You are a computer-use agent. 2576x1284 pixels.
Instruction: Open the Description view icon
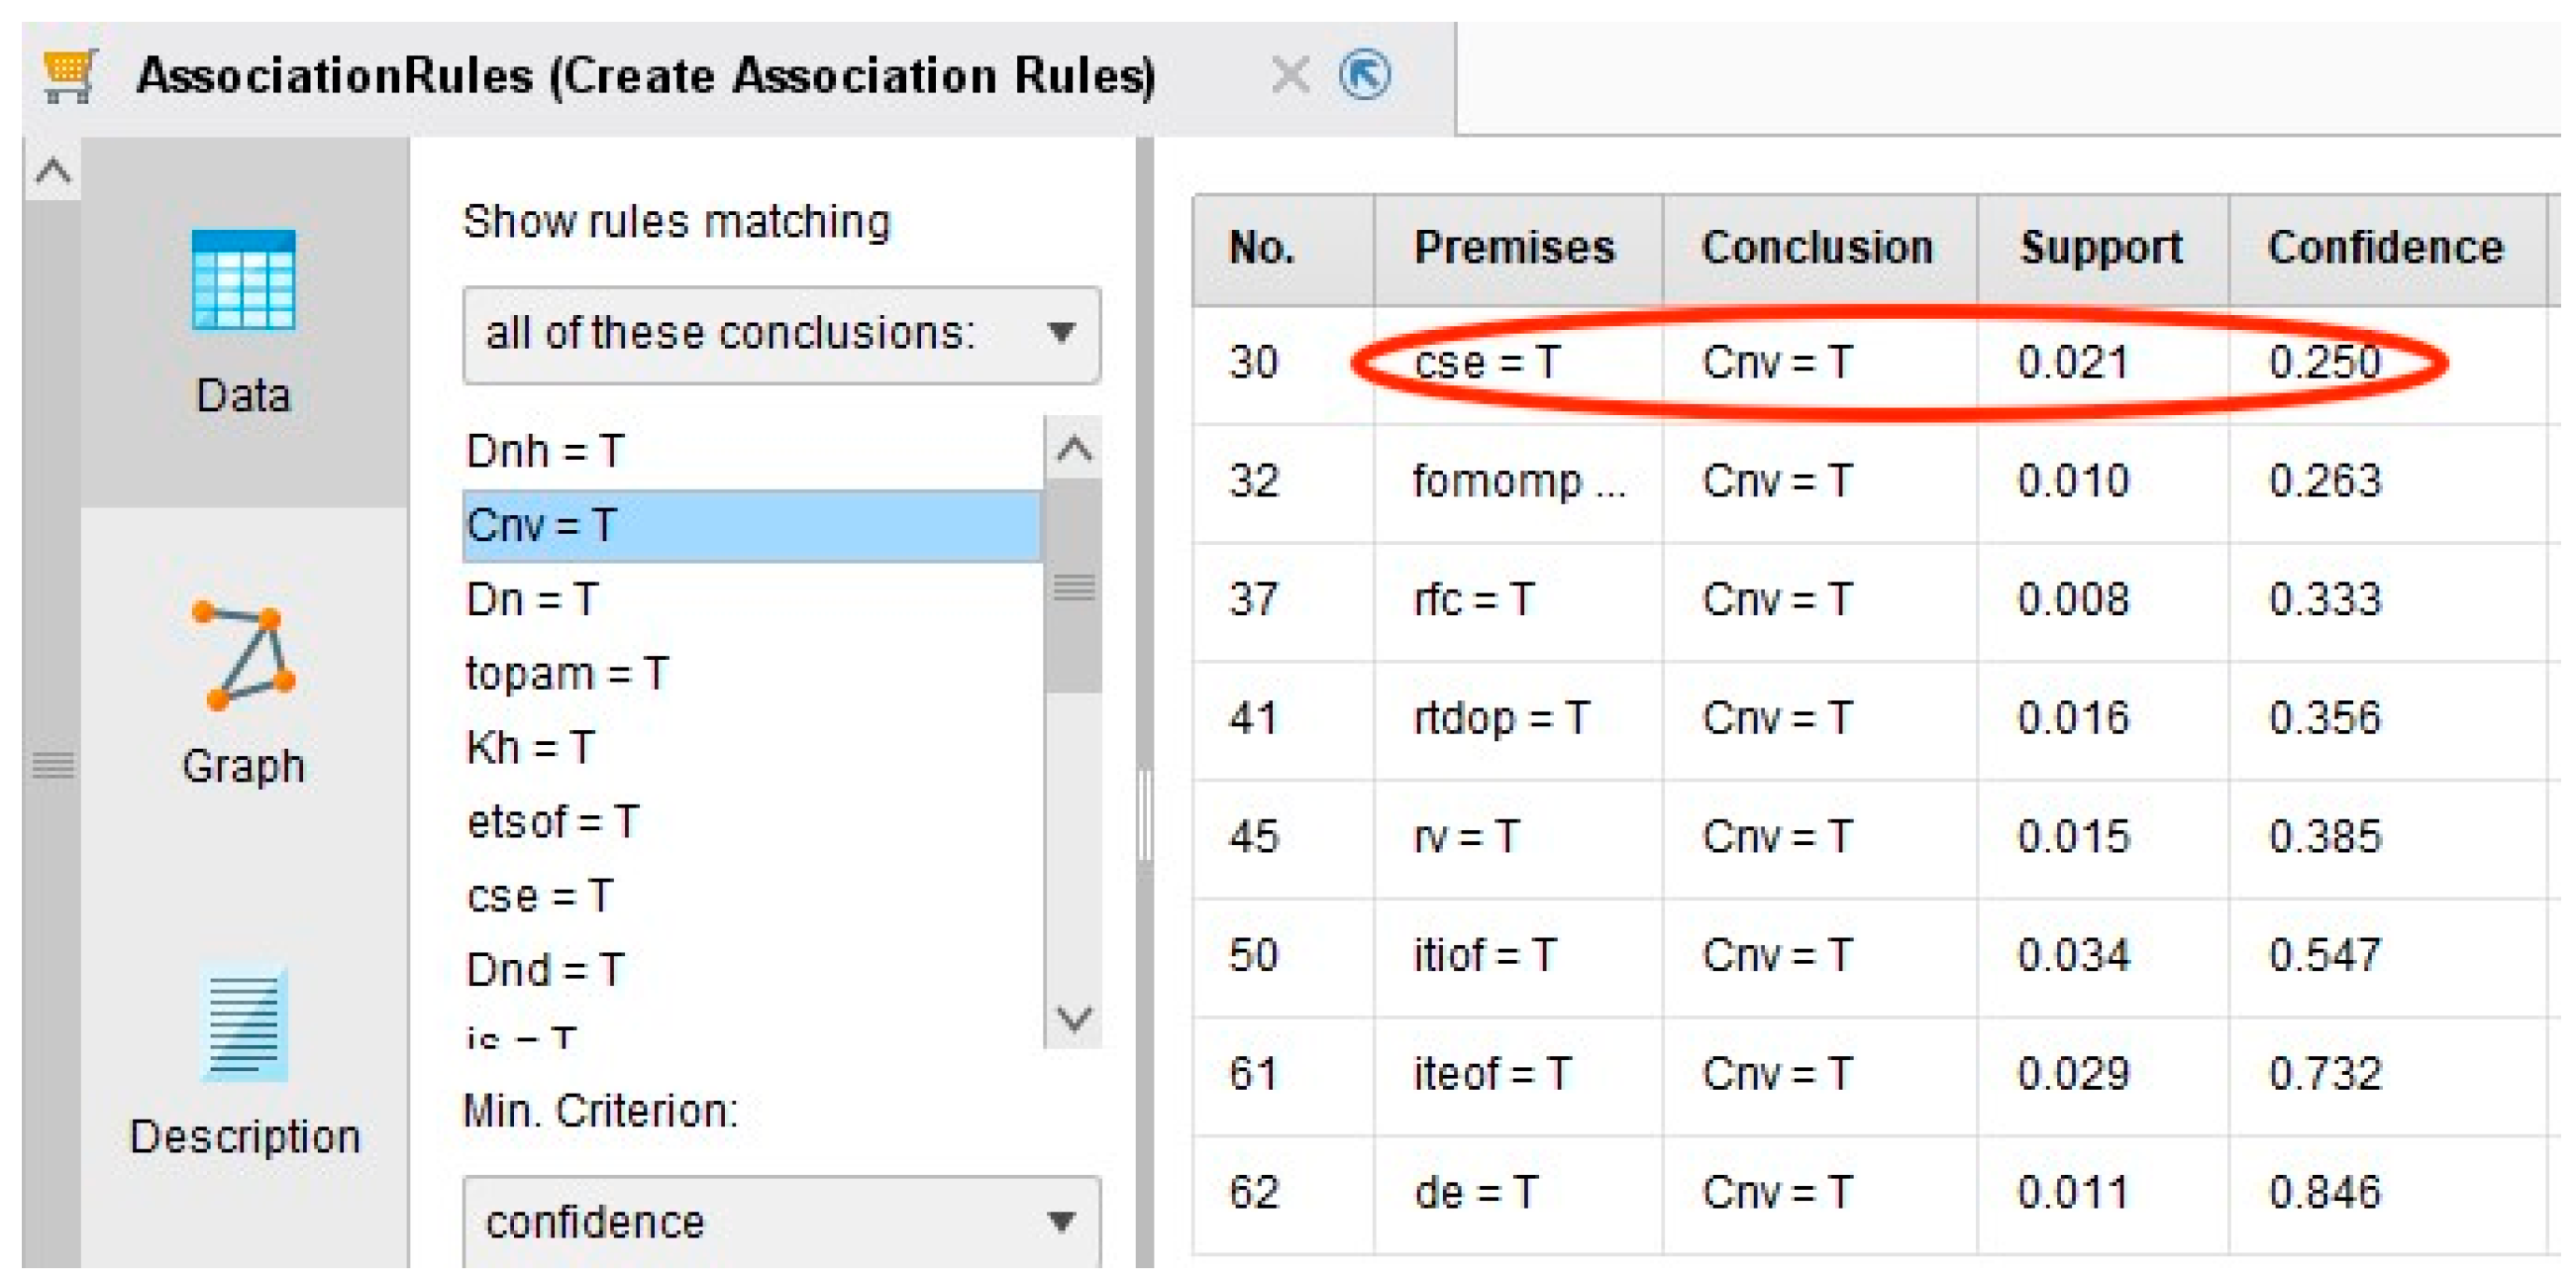point(243,1025)
